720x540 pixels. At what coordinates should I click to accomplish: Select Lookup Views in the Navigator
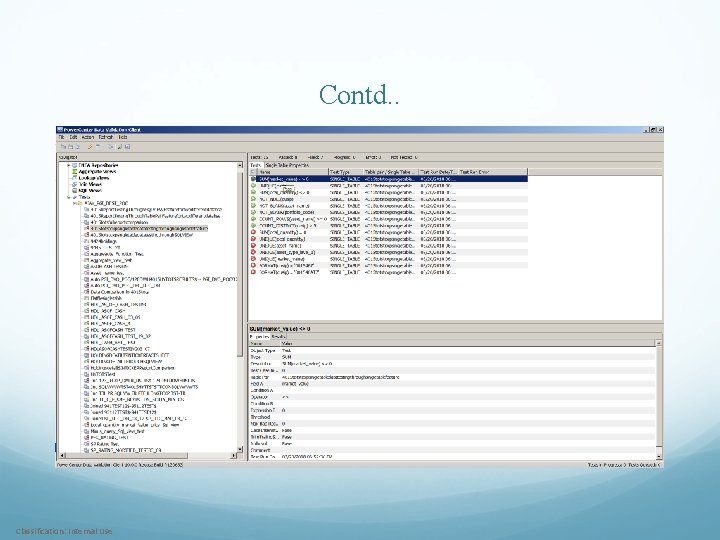[94, 178]
